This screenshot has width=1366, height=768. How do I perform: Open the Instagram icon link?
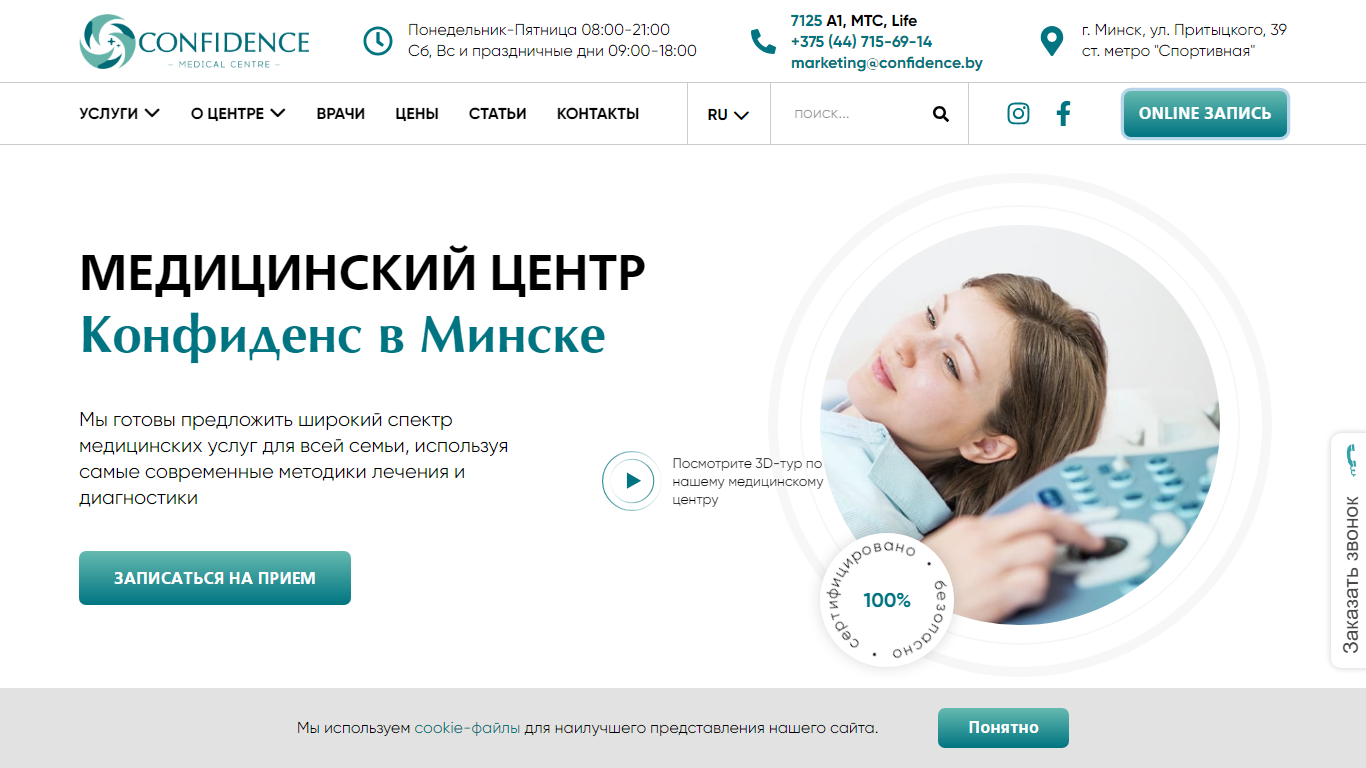coord(1018,114)
